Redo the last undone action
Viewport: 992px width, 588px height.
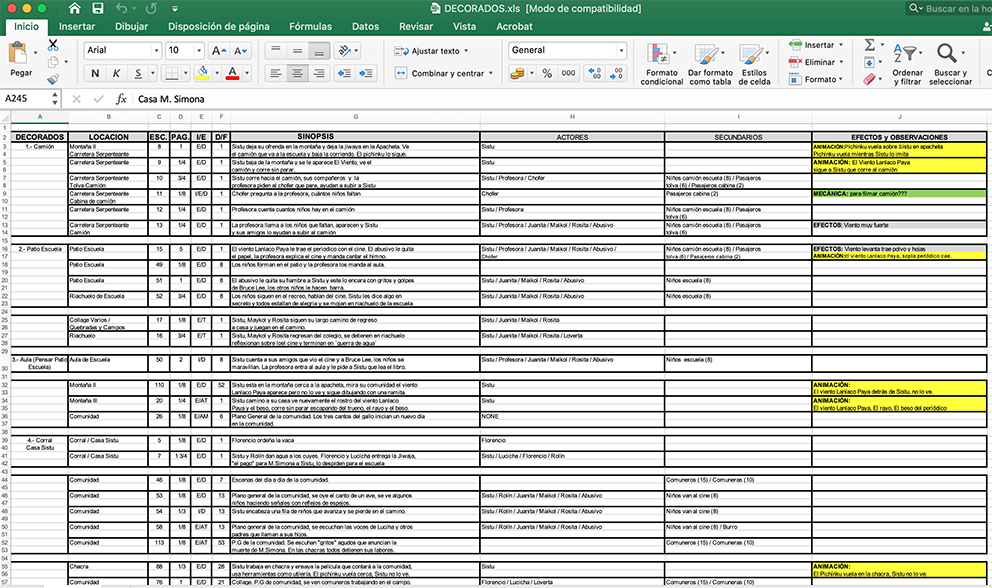[x=151, y=8]
